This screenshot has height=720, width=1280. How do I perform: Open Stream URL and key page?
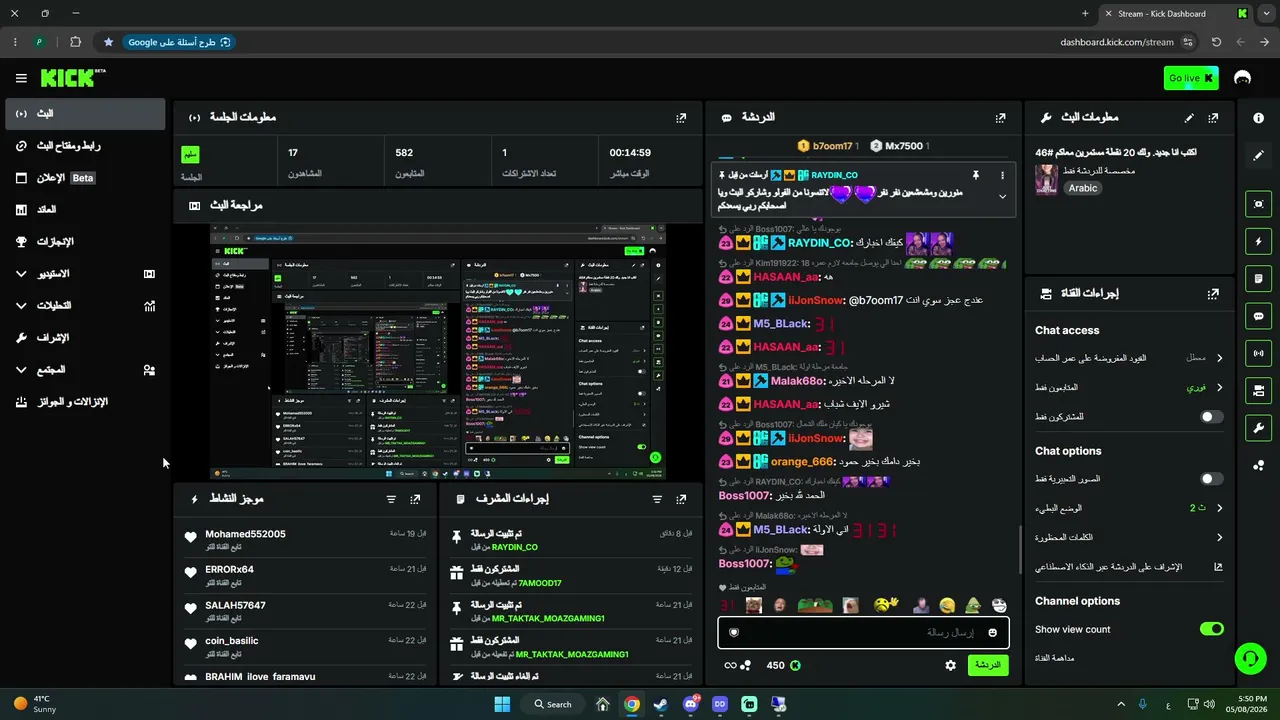[85, 146]
